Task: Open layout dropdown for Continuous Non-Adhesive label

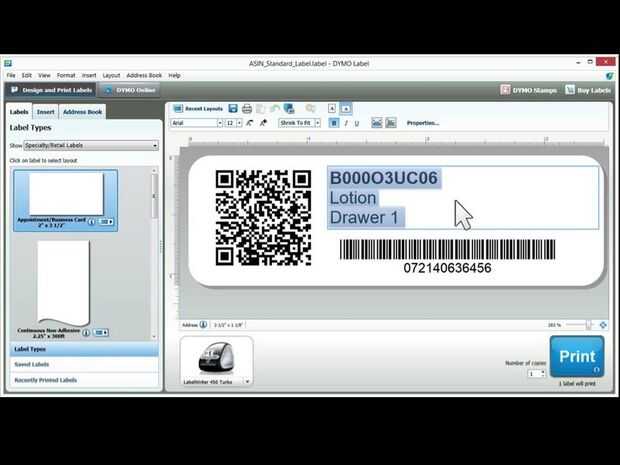Action: pos(101,333)
